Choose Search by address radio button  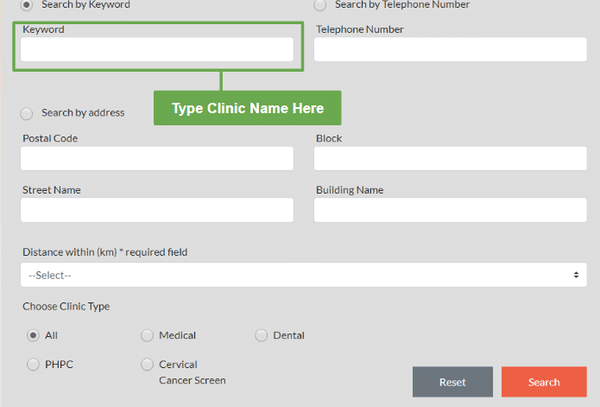(x=26, y=113)
